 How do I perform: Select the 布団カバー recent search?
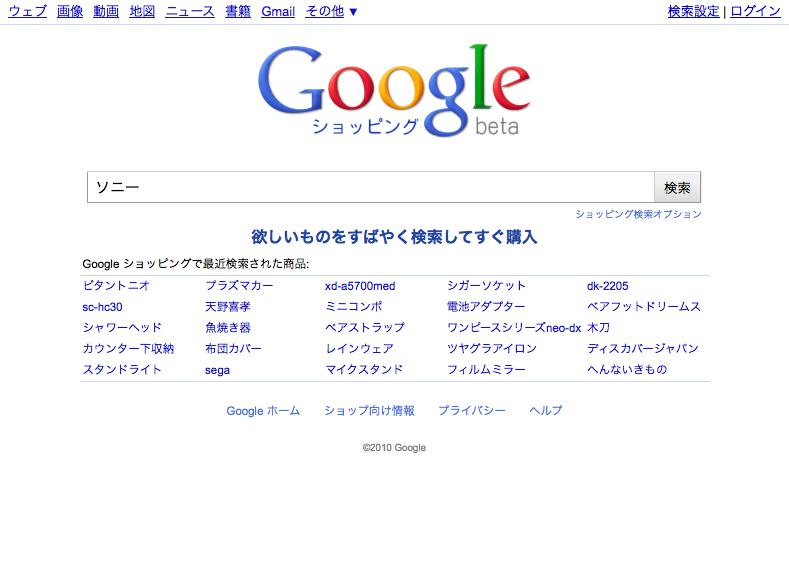click(233, 349)
